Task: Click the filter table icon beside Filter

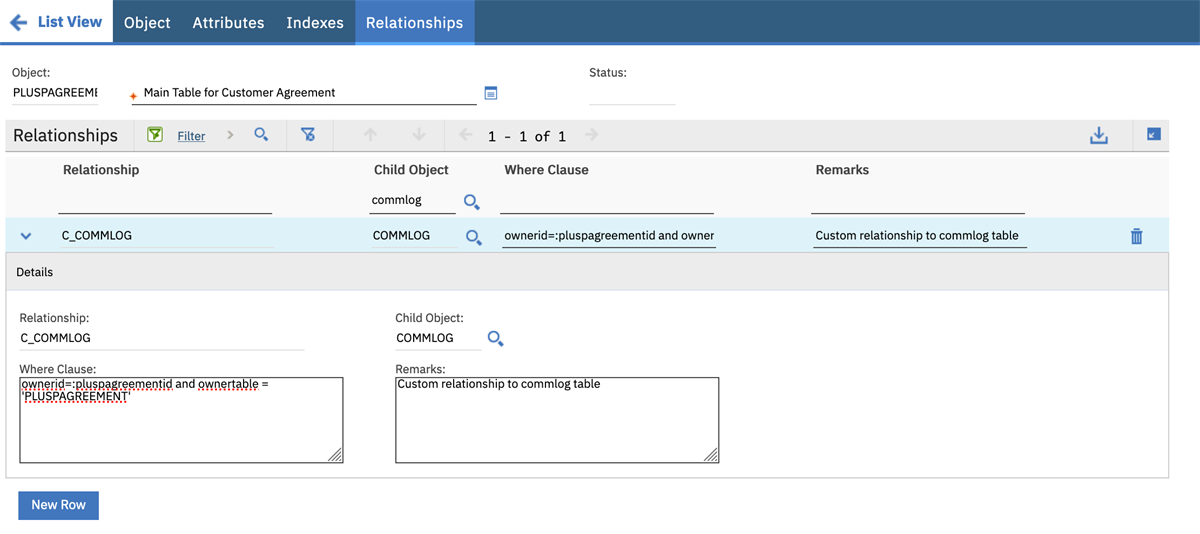Action: pos(155,135)
